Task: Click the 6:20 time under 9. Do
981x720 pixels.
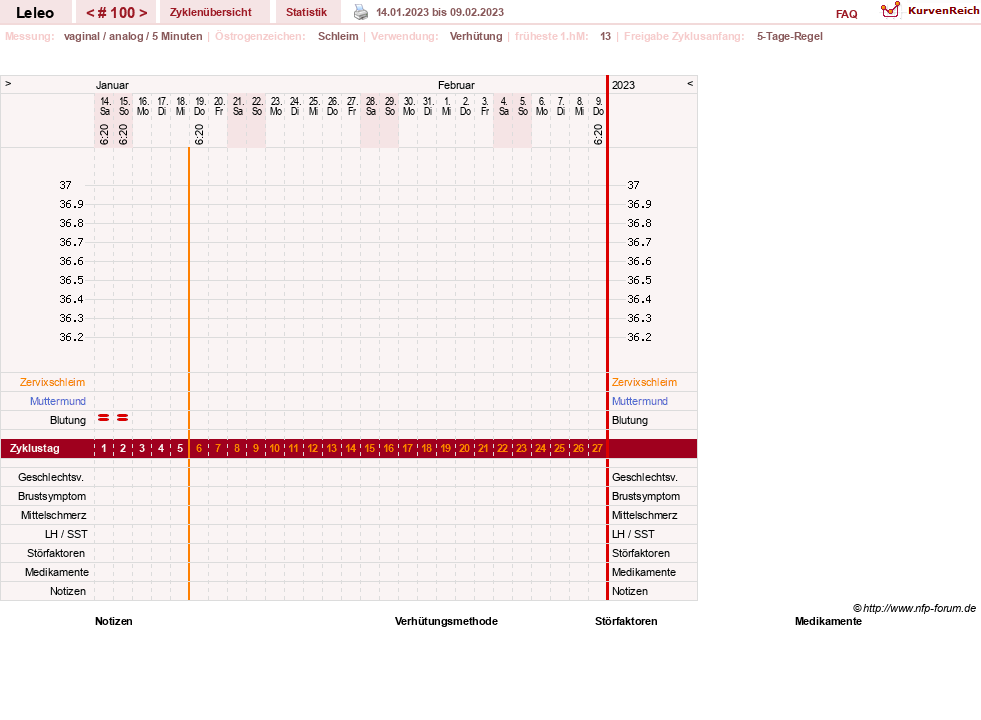Action: tap(598, 134)
